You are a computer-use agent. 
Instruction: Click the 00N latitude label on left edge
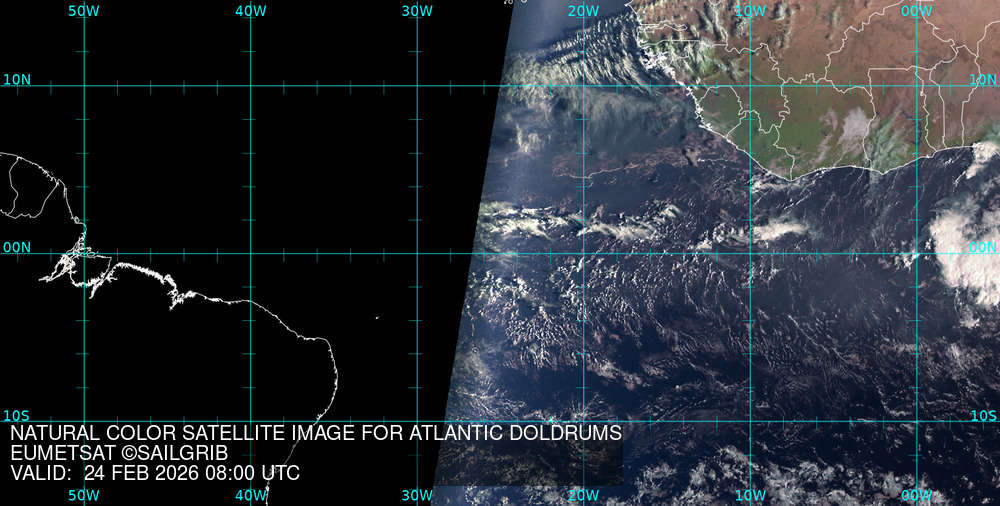pos(16,247)
